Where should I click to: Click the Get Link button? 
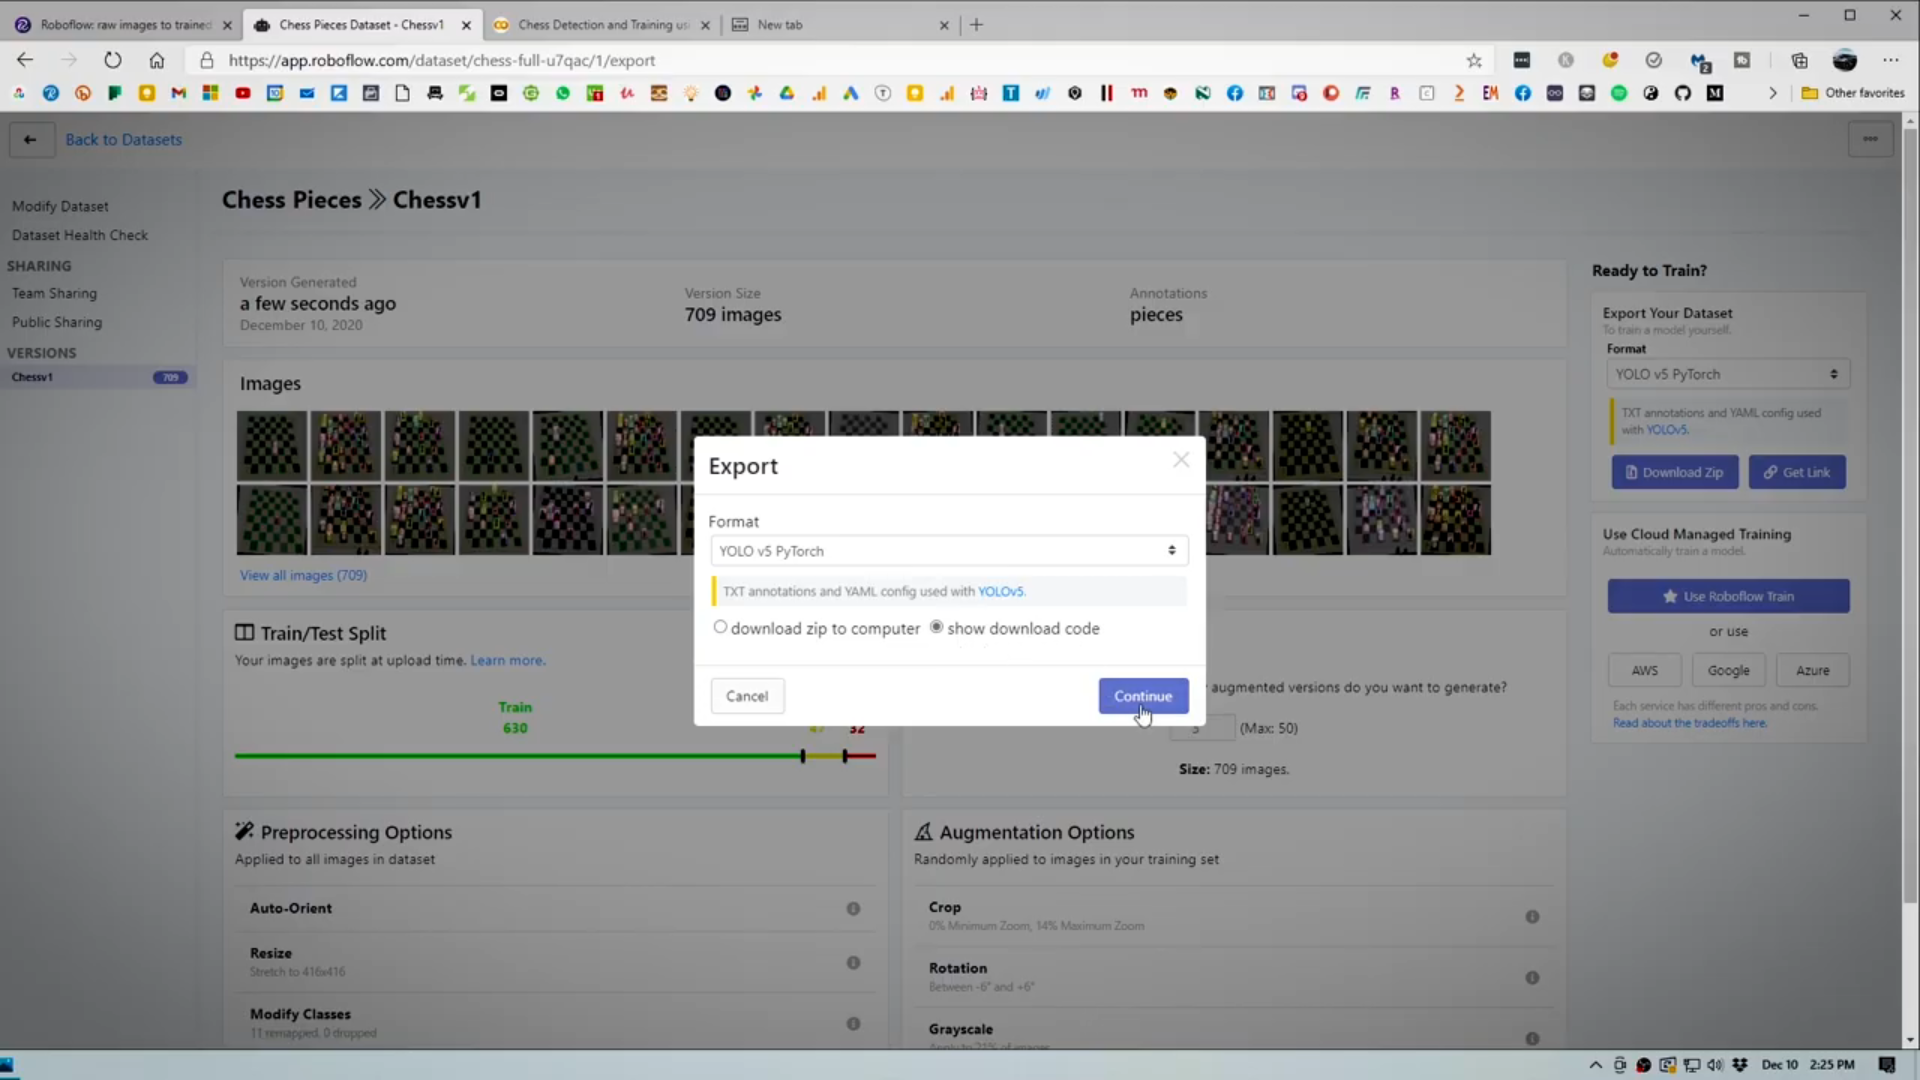click(x=1797, y=472)
